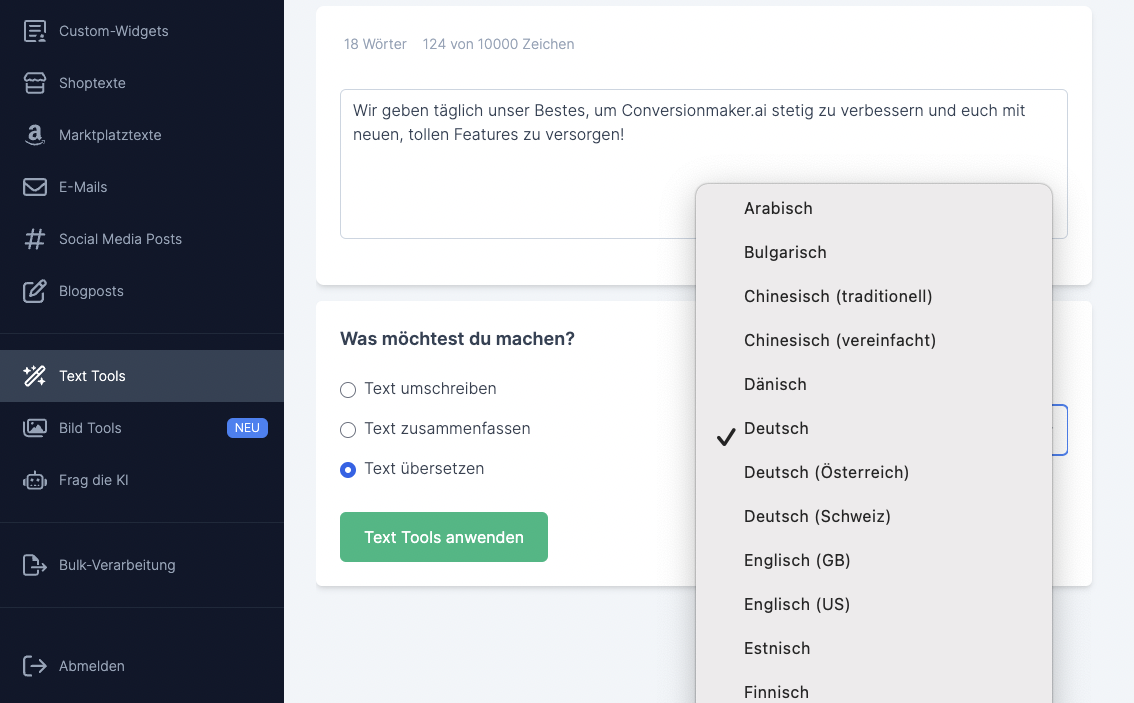Click the Bild Tools image icon
Image resolution: width=1134 pixels, height=703 pixels.
point(35,428)
